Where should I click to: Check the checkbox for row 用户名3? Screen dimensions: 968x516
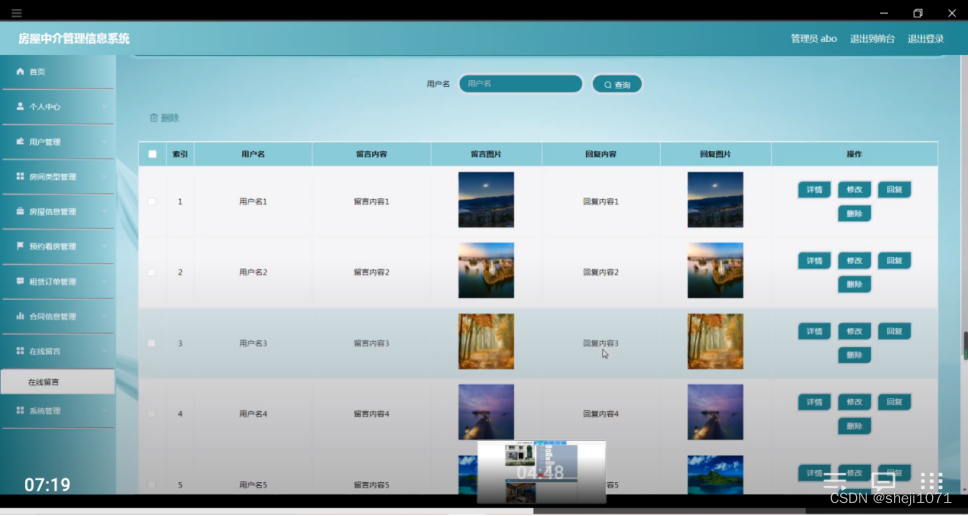click(x=152, y=343)
